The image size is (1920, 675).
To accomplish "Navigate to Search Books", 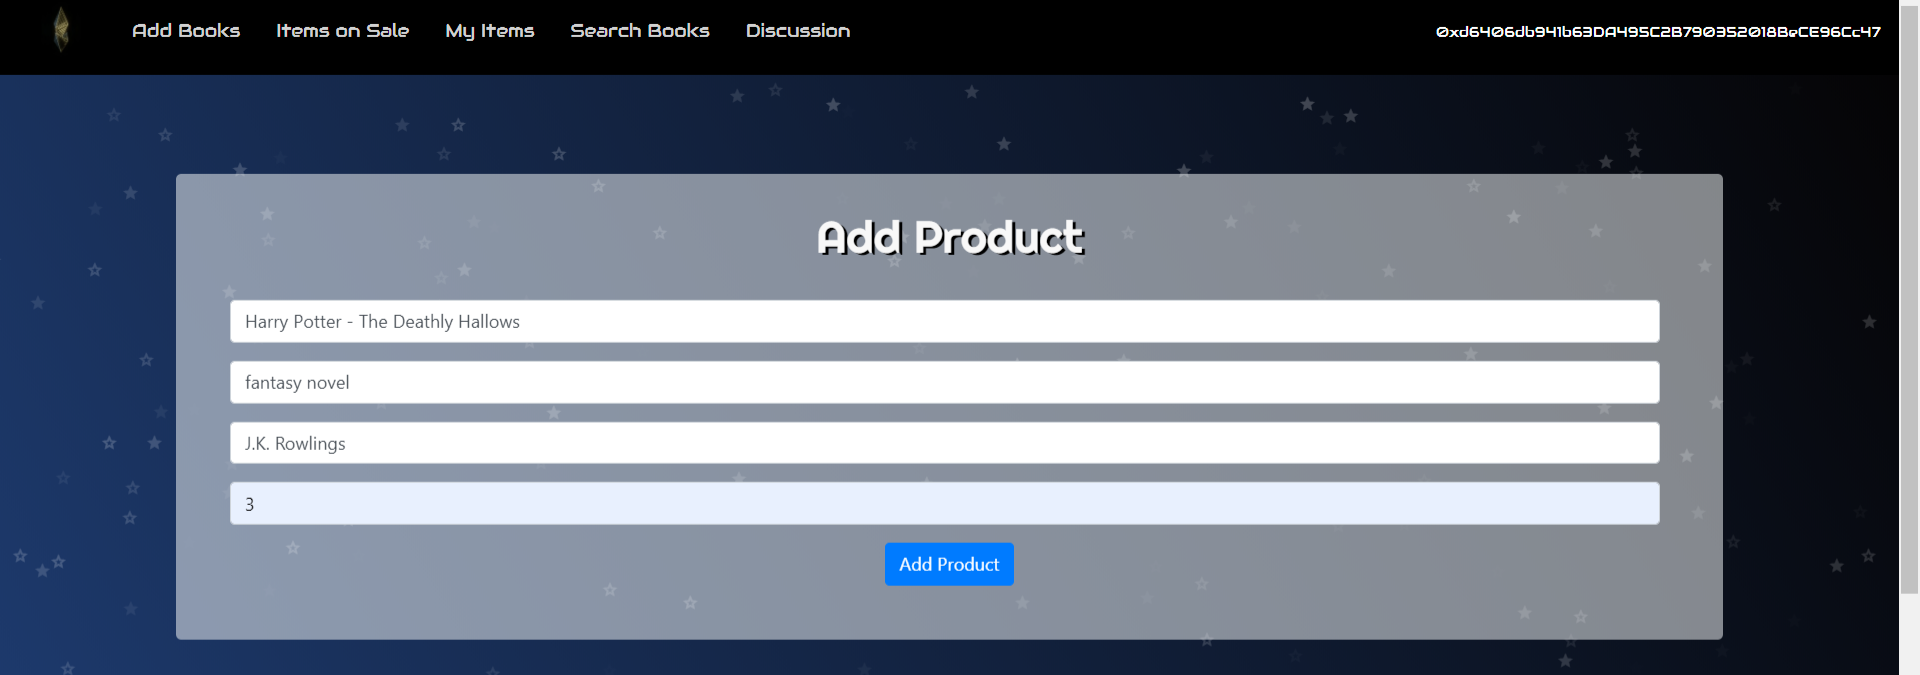I will [x=640, y=31].
